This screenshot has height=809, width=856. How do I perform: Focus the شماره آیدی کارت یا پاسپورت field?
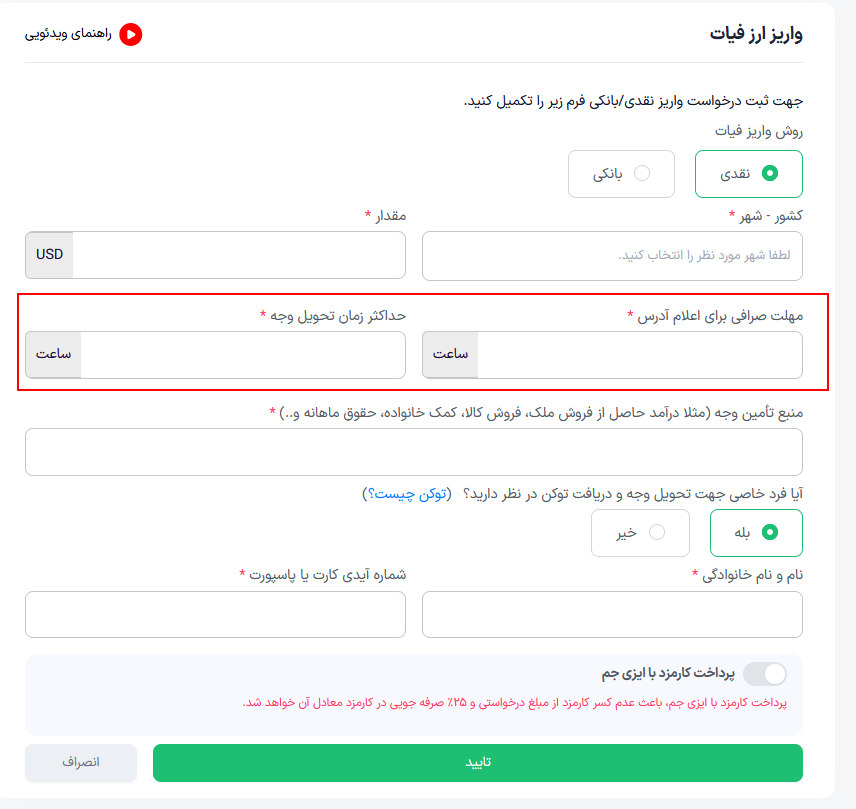[215, 615]
